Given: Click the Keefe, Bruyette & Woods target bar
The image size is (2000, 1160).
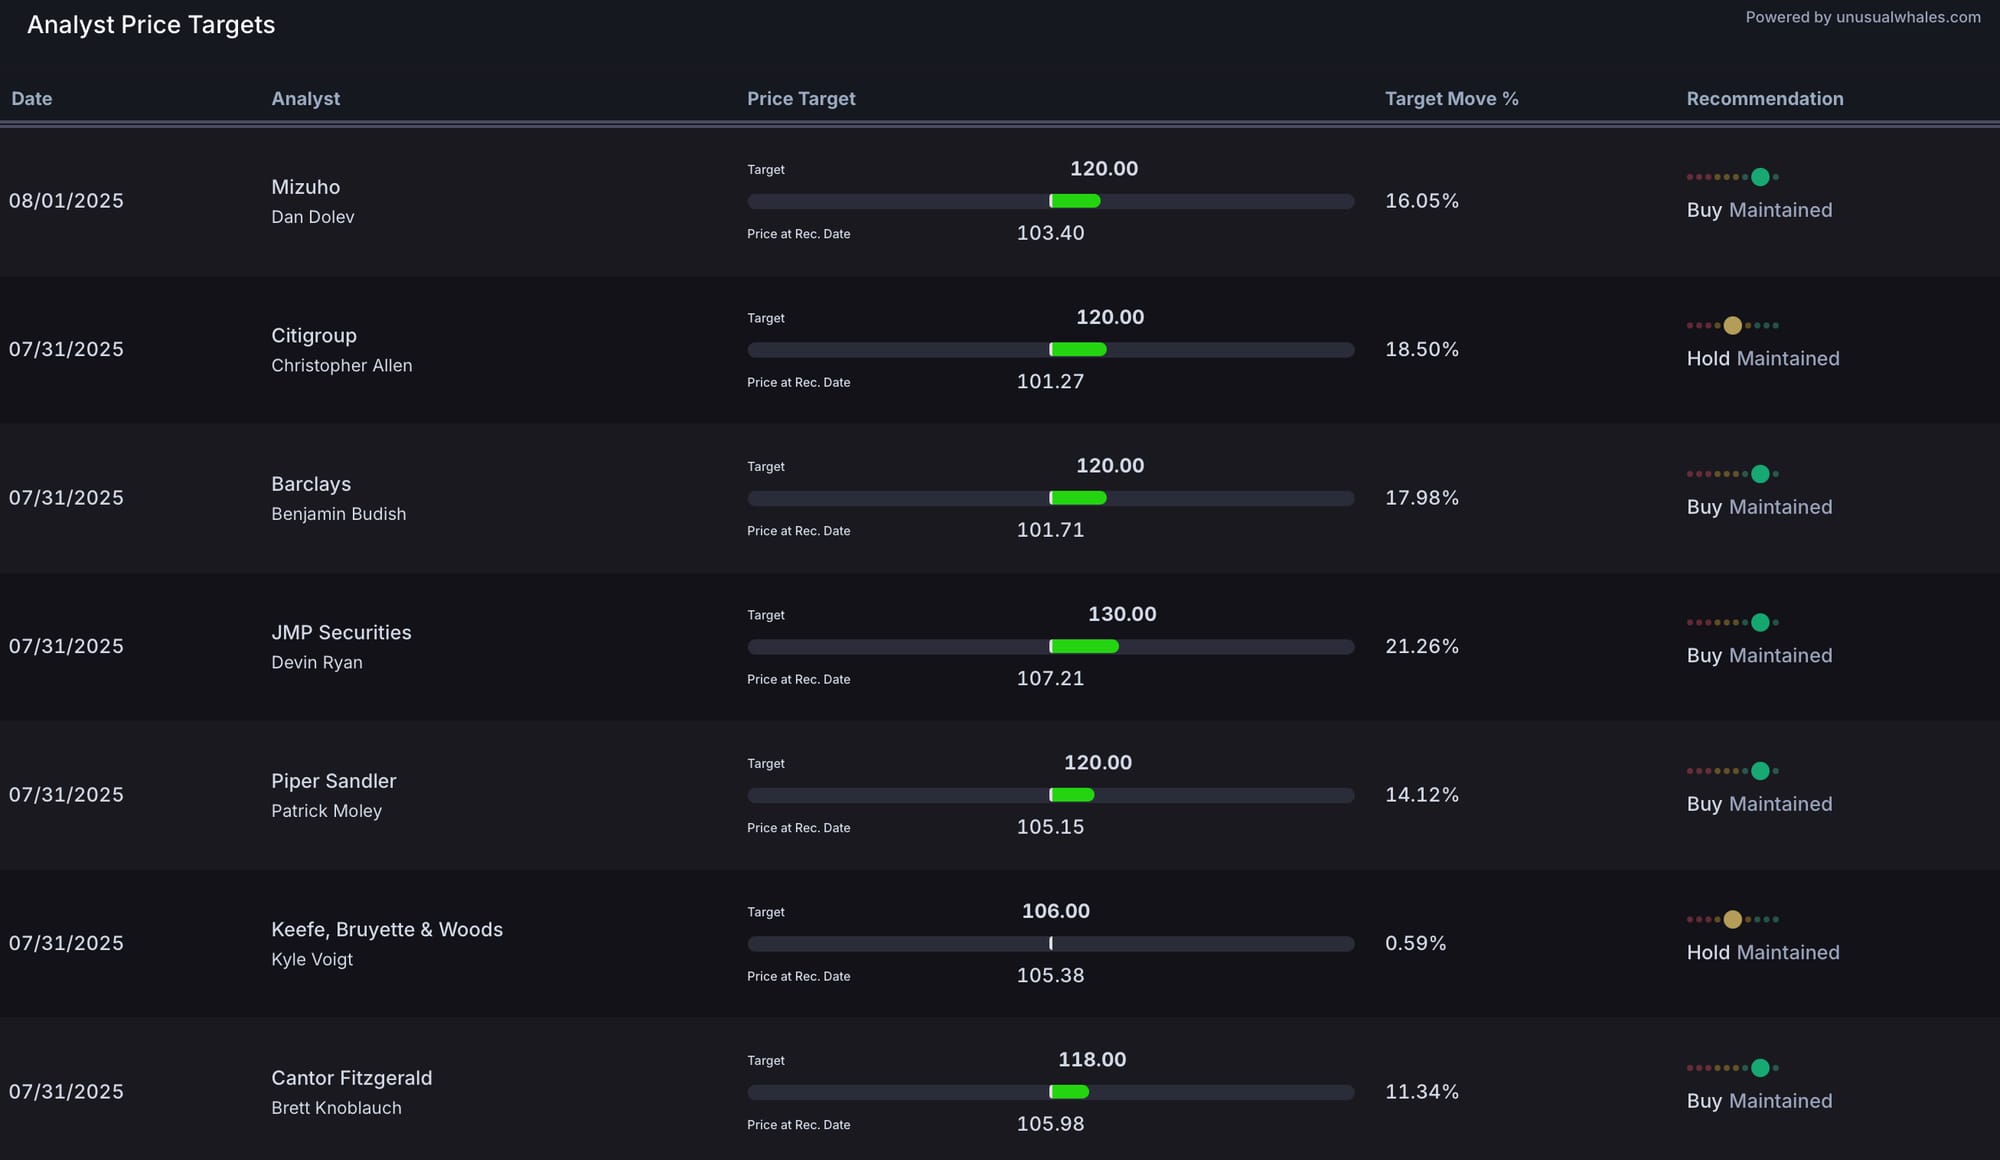Looking at the screenshot, I should pyautogui.click(x=1051, y=944).
